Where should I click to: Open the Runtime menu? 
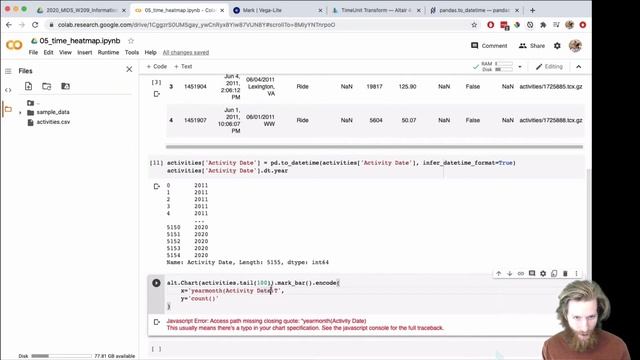pos(108,52)
